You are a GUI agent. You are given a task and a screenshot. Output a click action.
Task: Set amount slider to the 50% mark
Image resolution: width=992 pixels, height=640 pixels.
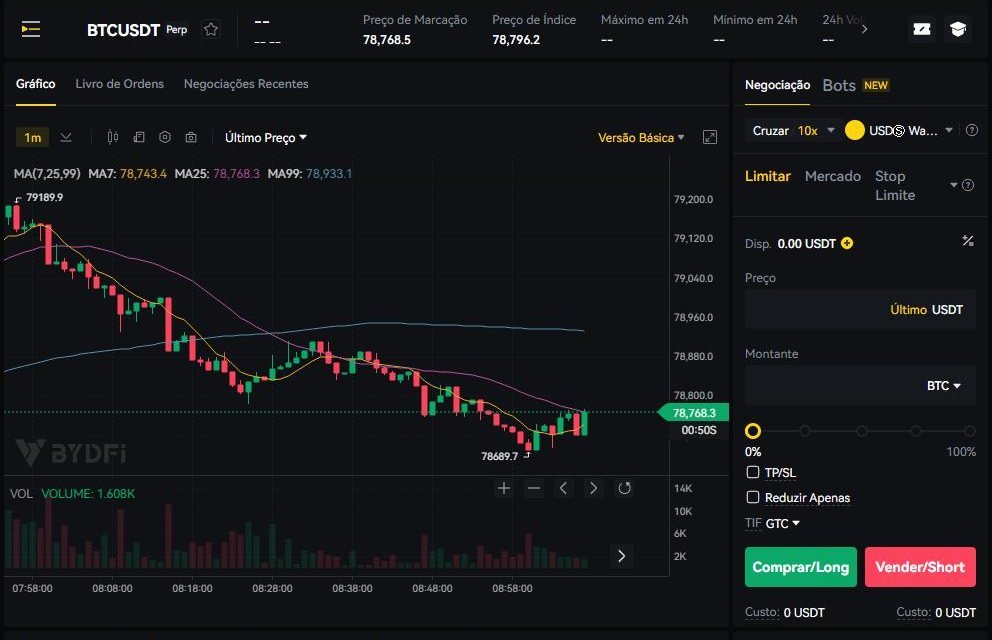click(862, 431)
